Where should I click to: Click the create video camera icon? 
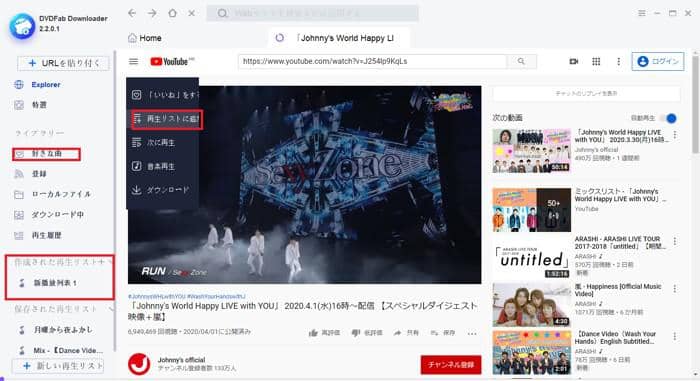574,61
